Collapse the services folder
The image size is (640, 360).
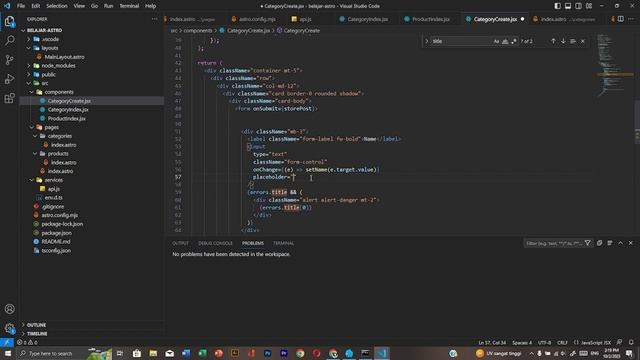pyautogui.click(x=53, y=180)
